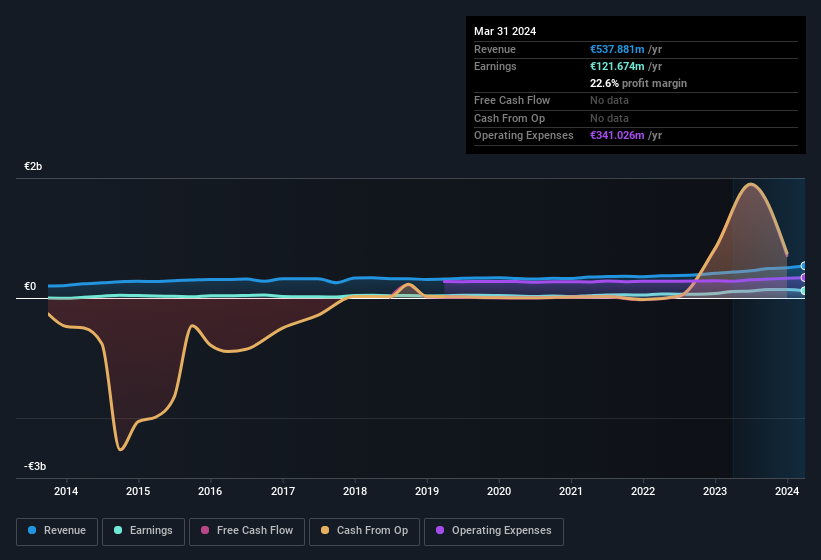Viewport: 821px width, 560px height.
Task: Click the blue Revenue endpoint marker on chart
Action: 804,266
